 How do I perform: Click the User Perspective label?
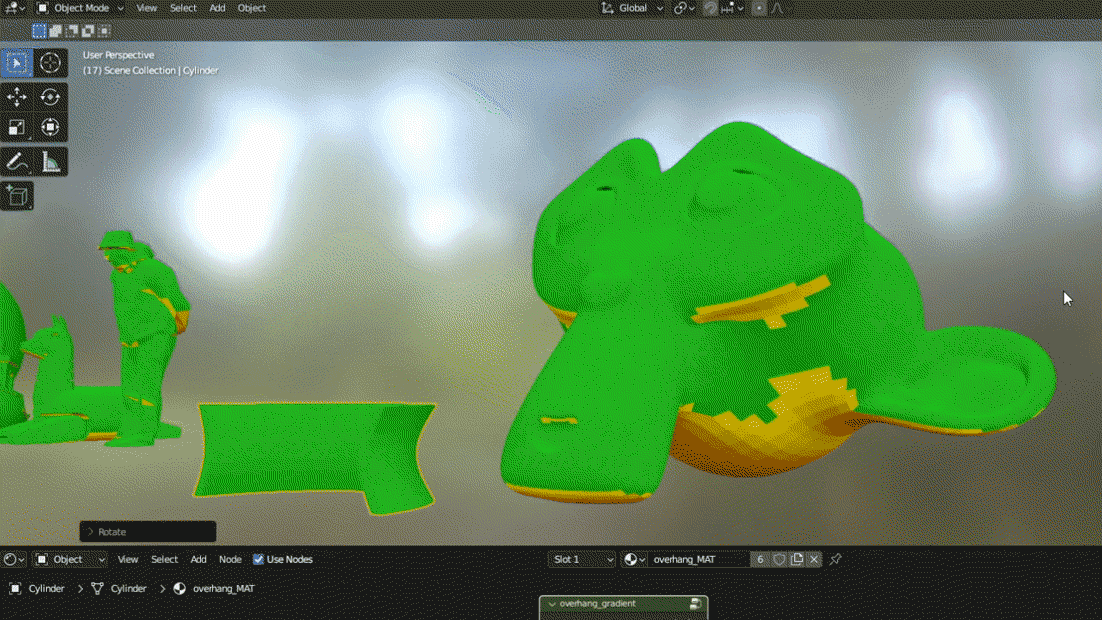[118, 55]
